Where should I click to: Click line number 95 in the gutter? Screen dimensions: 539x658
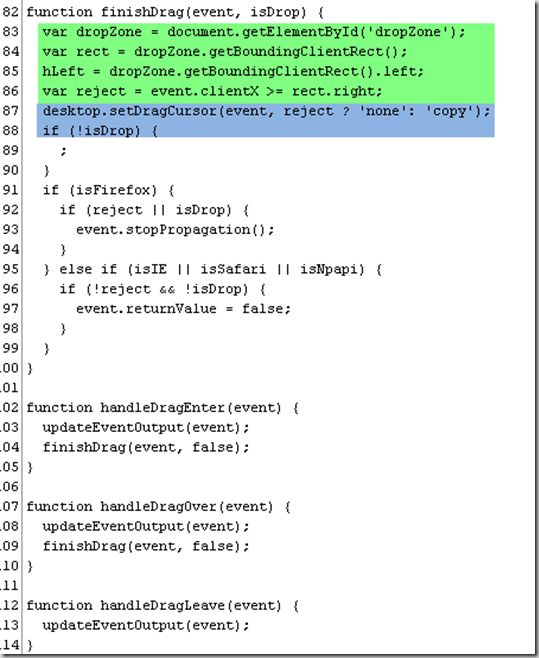[10, 269]
